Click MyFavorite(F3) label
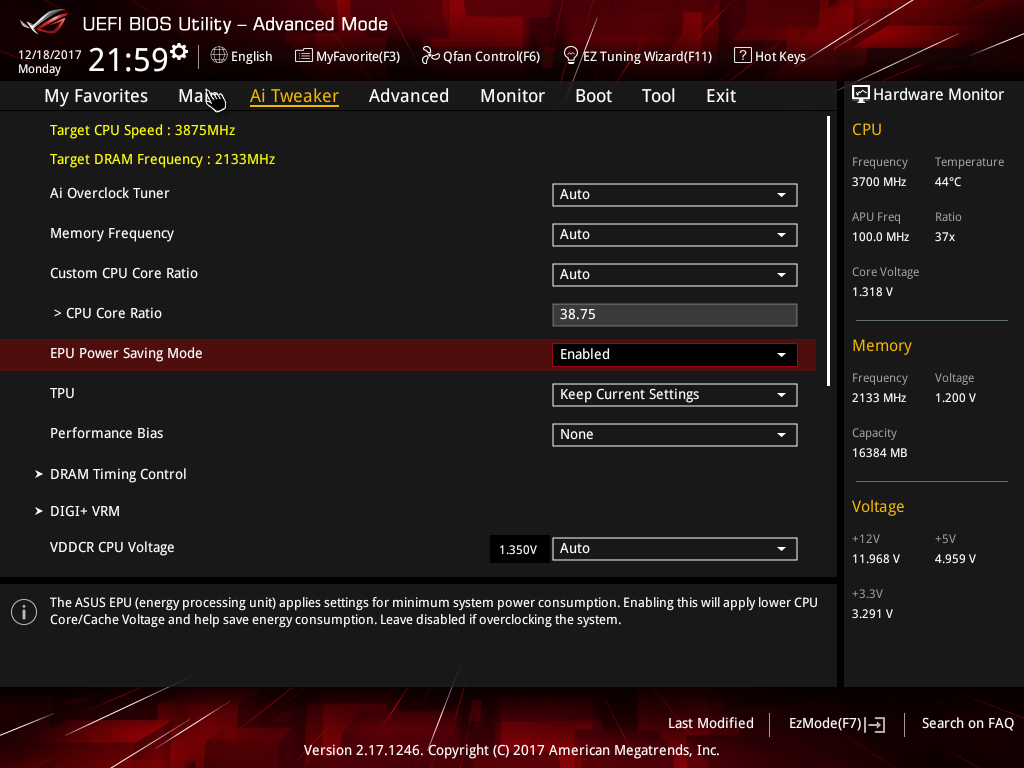The width and height of the screenshot is (1024, 768). 358,57
